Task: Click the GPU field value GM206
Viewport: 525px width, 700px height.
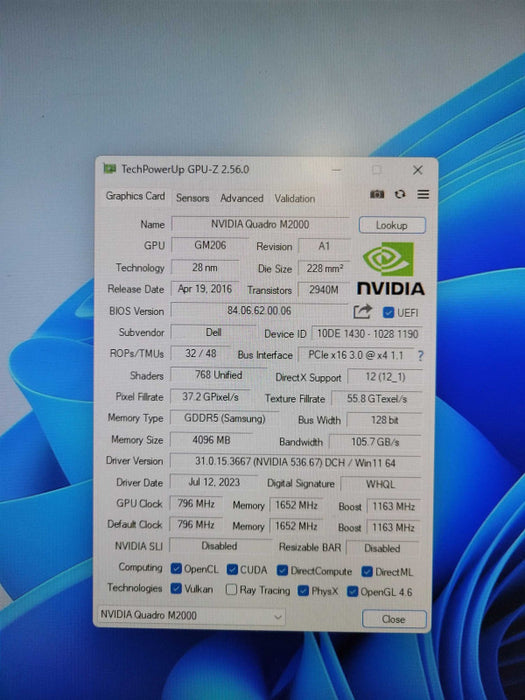Action: tap(210, 245)
